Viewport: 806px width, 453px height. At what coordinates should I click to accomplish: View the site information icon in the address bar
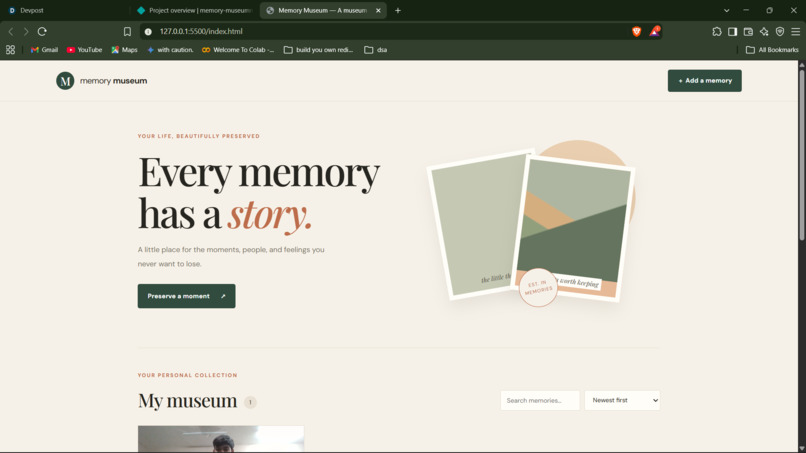coord(148,31)
